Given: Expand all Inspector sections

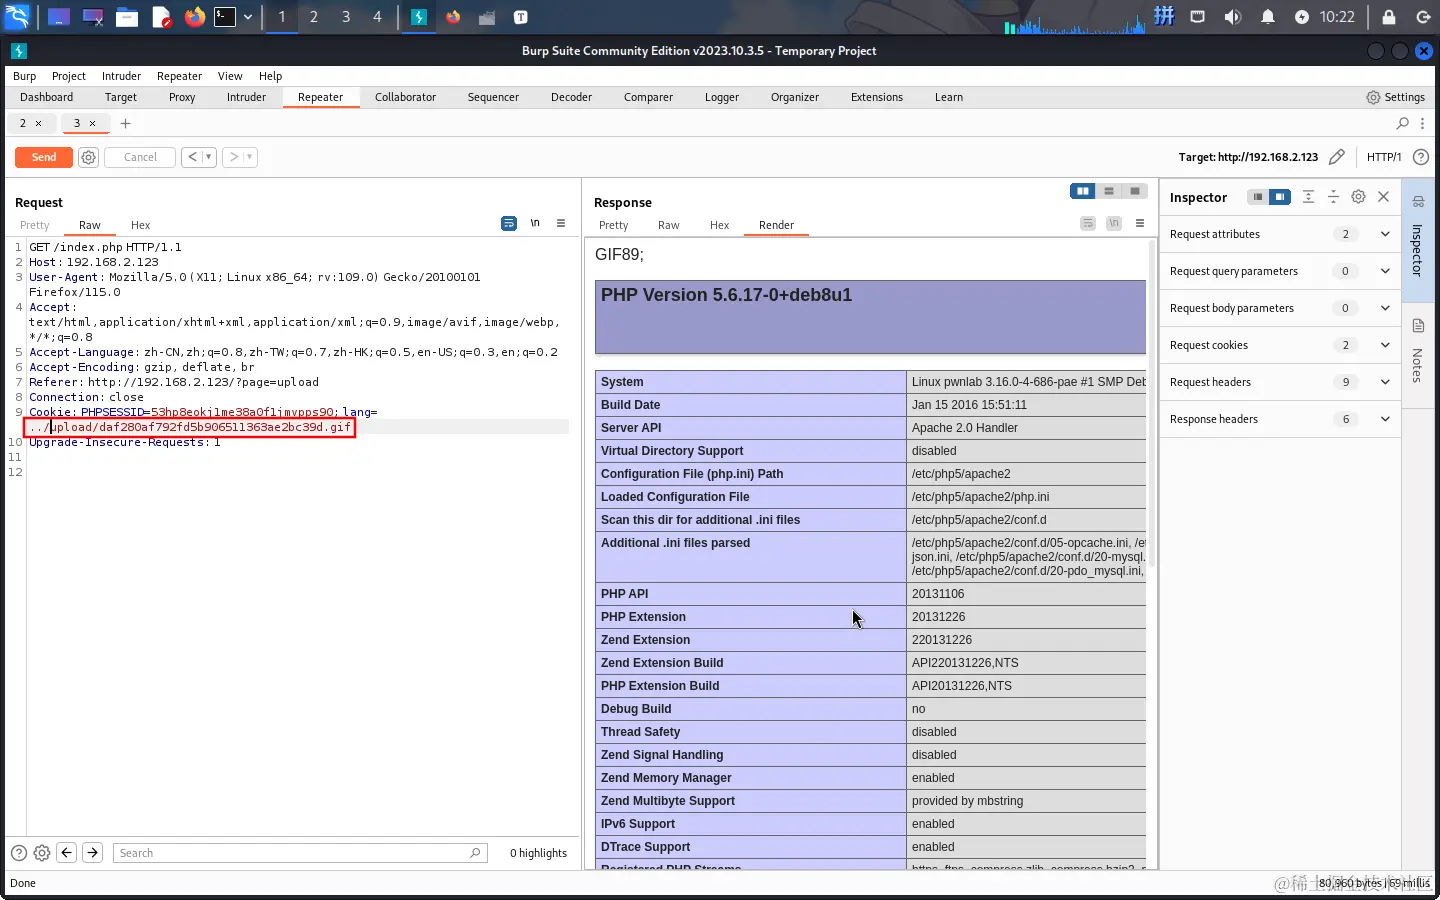Looking at the screenshot, I should [x=1308, y=197].
